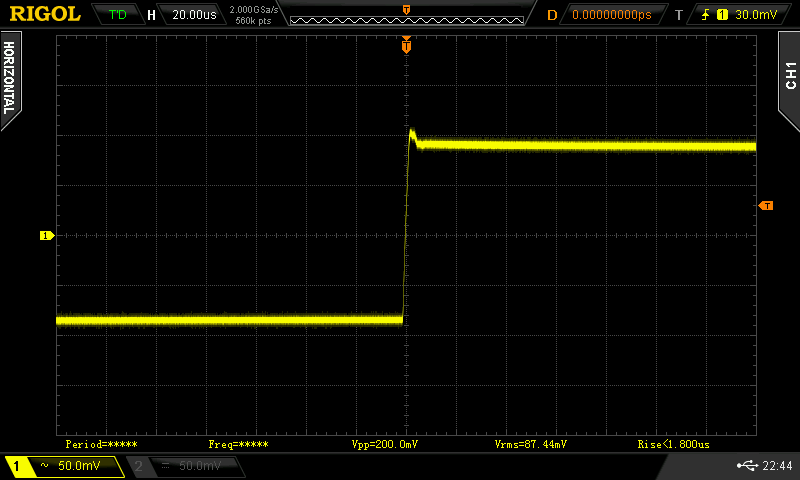Screen dimensions: 800x480
Task: Click the orange trigger level marker on right edge
Action: (x=766, y=205)
